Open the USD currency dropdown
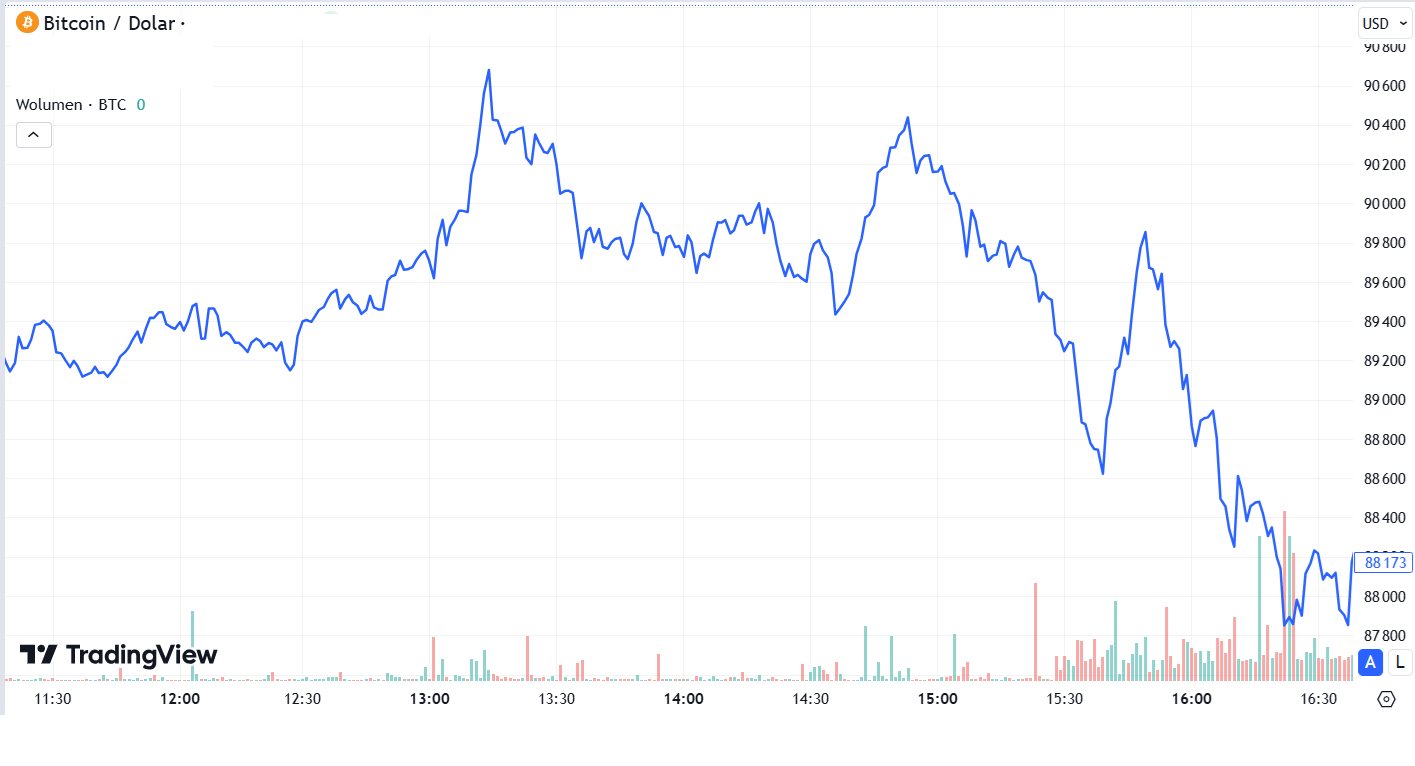Viewport: 1415px width, 766px height. [x=1384, y=24]
